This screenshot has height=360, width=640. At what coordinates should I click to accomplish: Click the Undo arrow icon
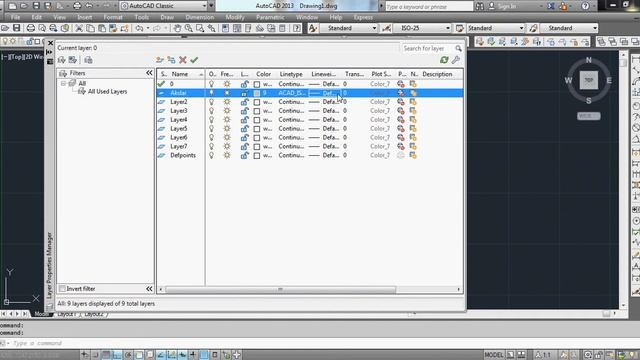pos(139,28)
